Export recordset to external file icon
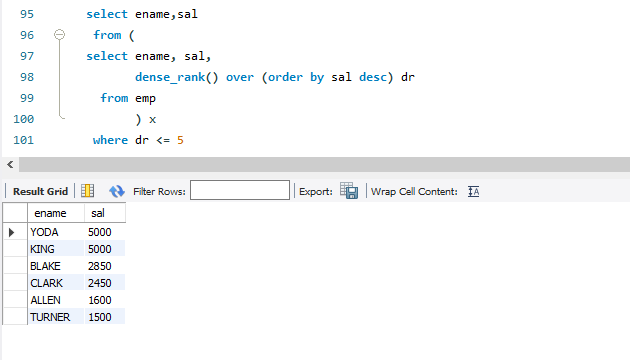The height and width of the screenshot is (360, 630). (x=349, y=191)
